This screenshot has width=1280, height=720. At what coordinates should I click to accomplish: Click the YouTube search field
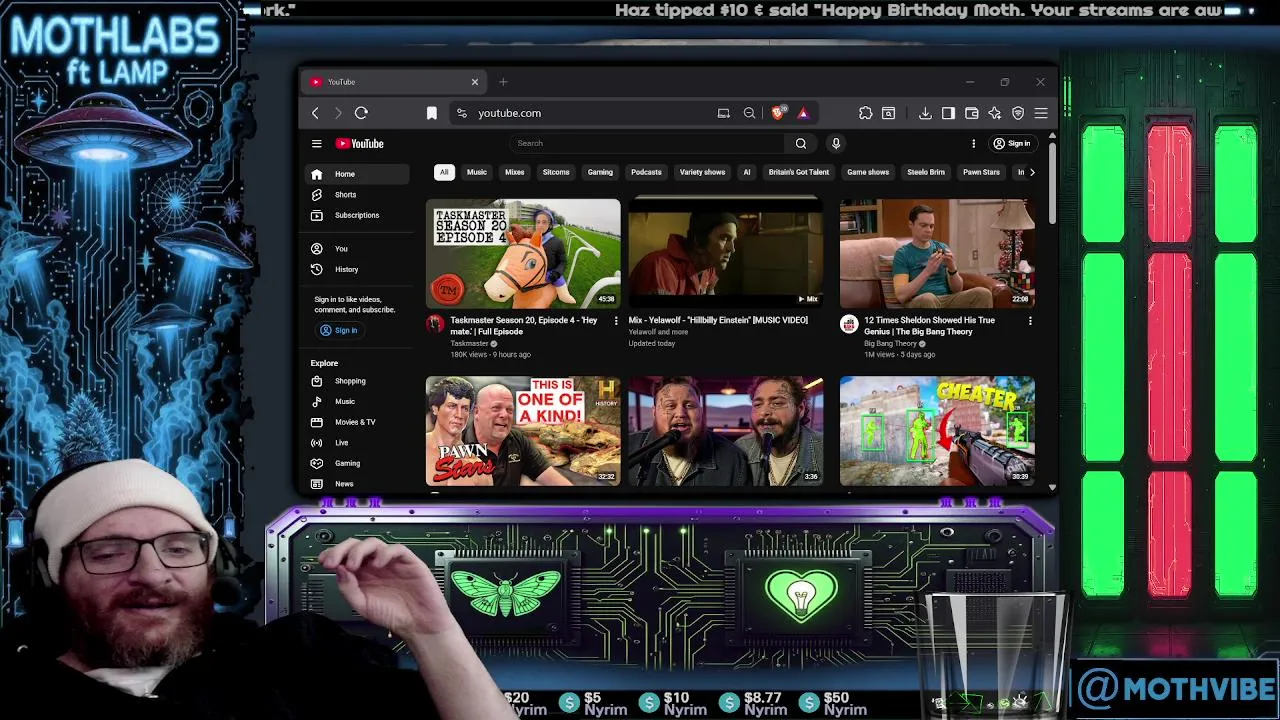648,143
